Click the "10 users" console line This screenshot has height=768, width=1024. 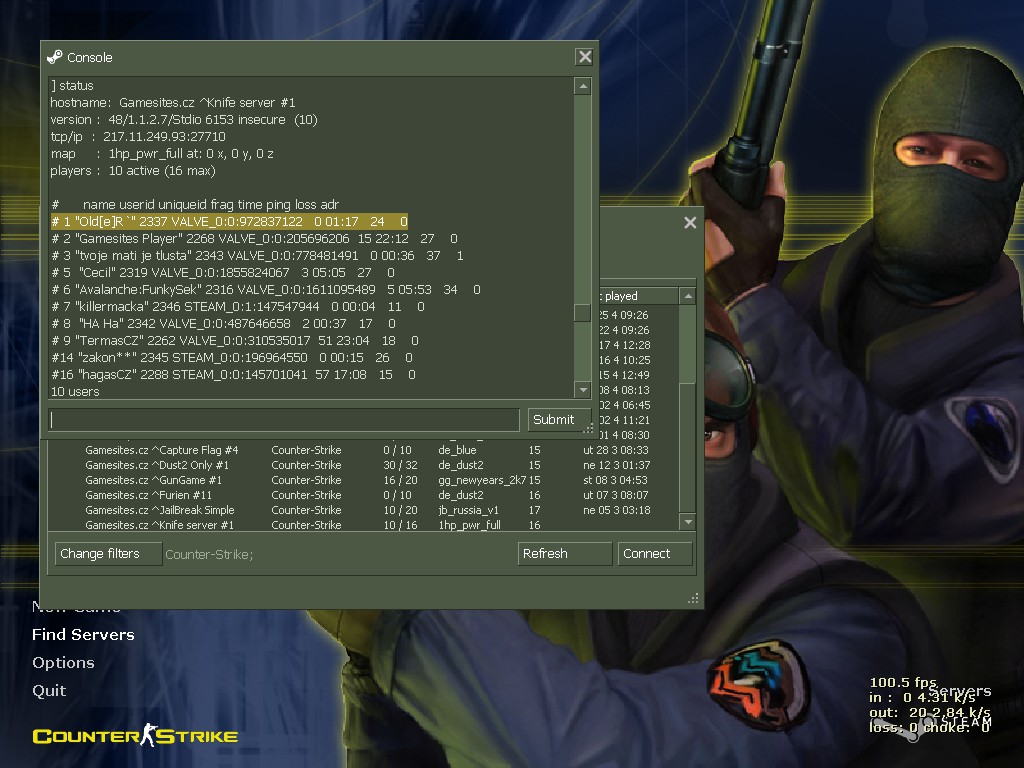(75, 392)
